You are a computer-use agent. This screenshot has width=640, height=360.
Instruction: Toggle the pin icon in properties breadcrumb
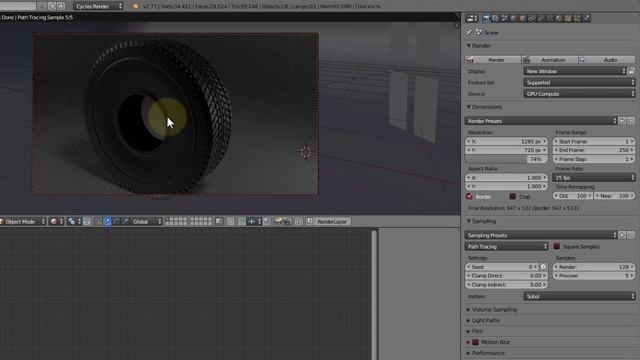pyautogui.click(x=469, y=32)
